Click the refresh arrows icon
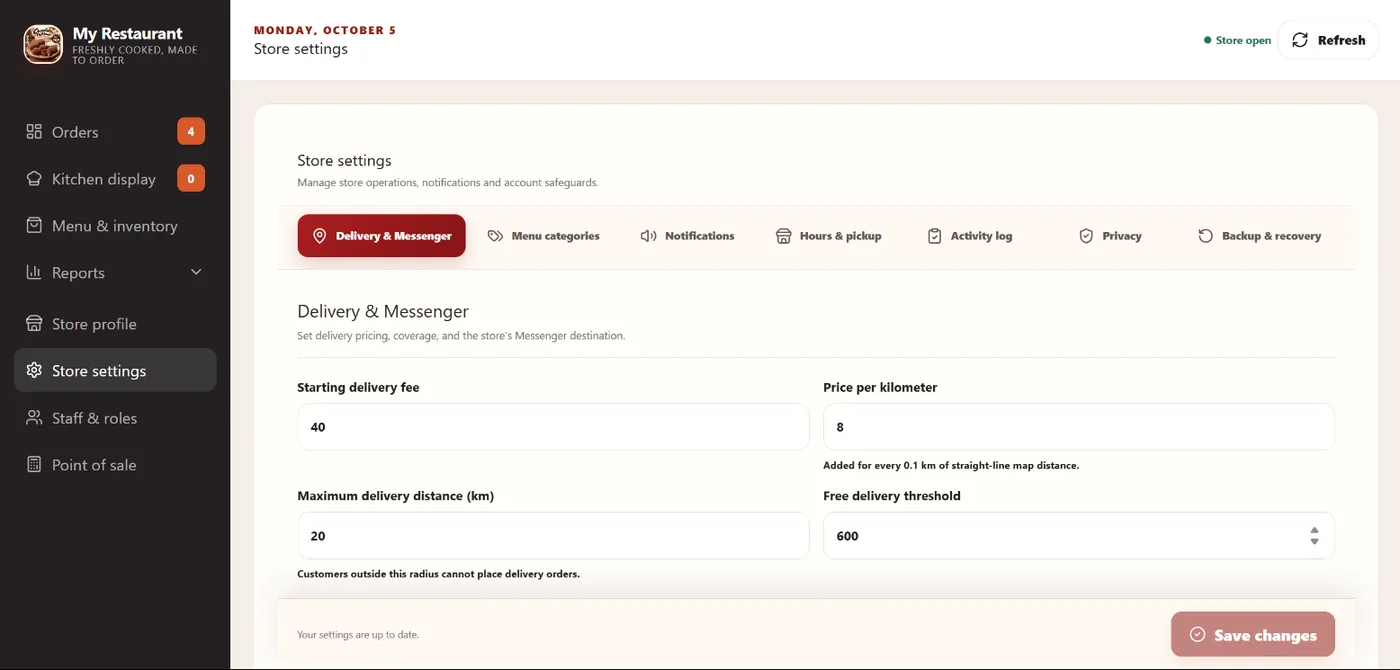This screenshot has height=670, width=1400. coord(1300,40)
